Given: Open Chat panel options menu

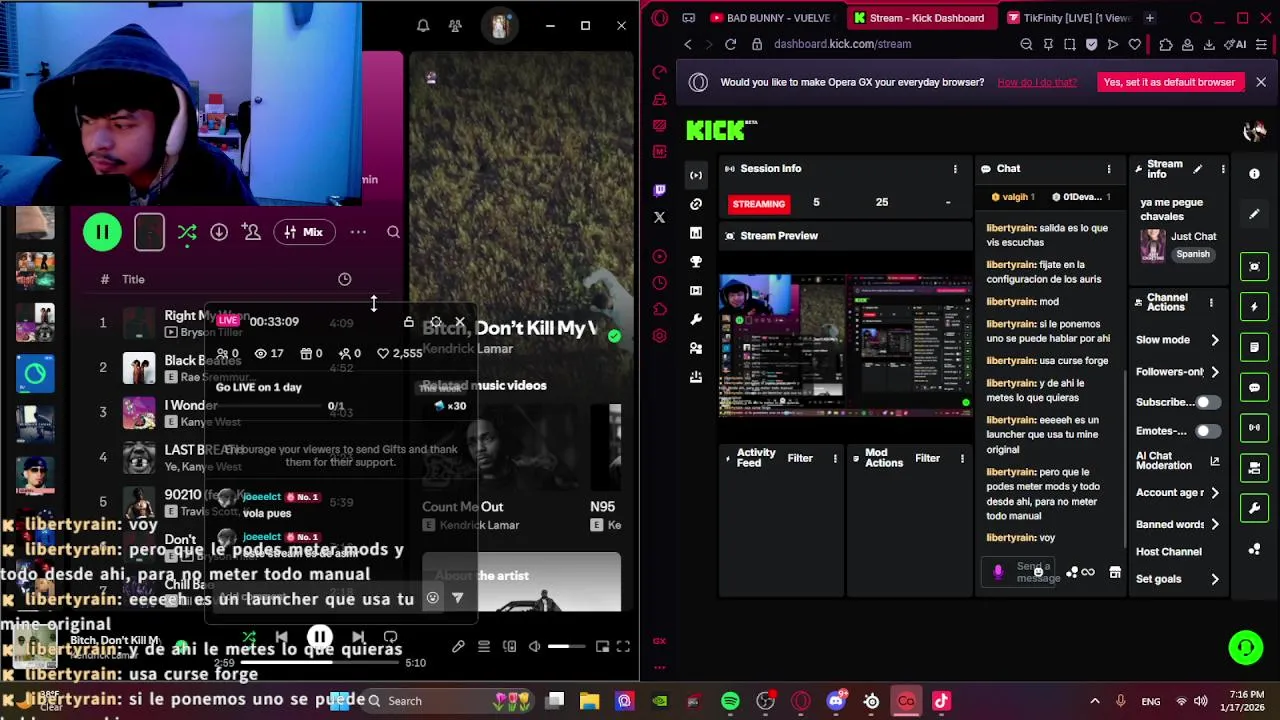Looking at the screenshot, I should point(1108,169).
